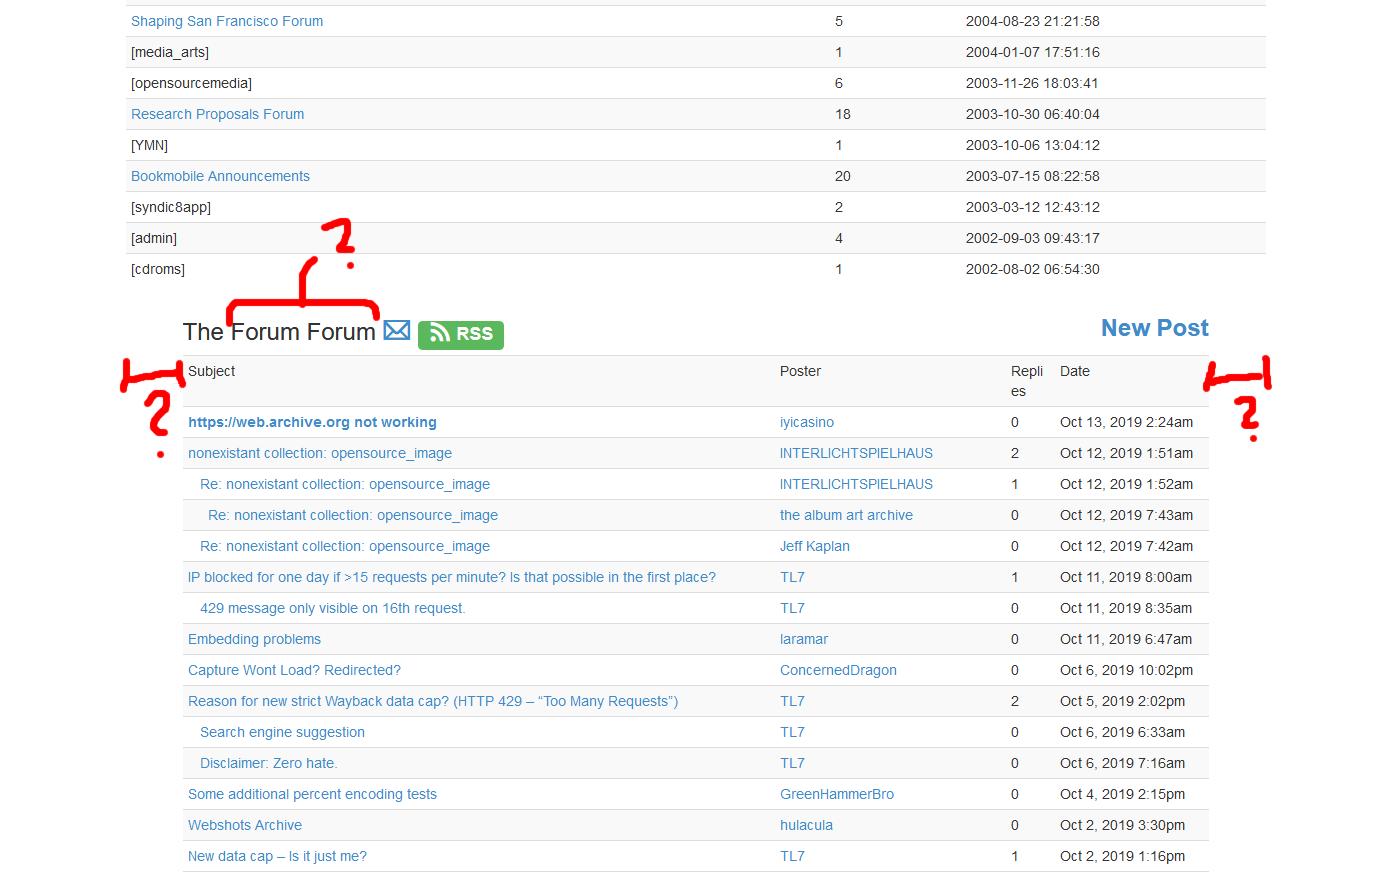Open 'Embedding problems' thread

click(x=254, y=639)
